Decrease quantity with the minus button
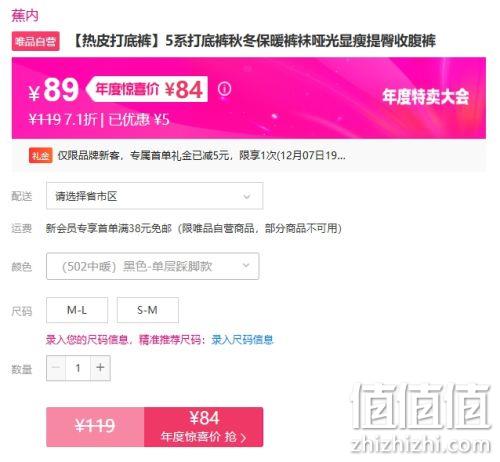 point(56,368)
